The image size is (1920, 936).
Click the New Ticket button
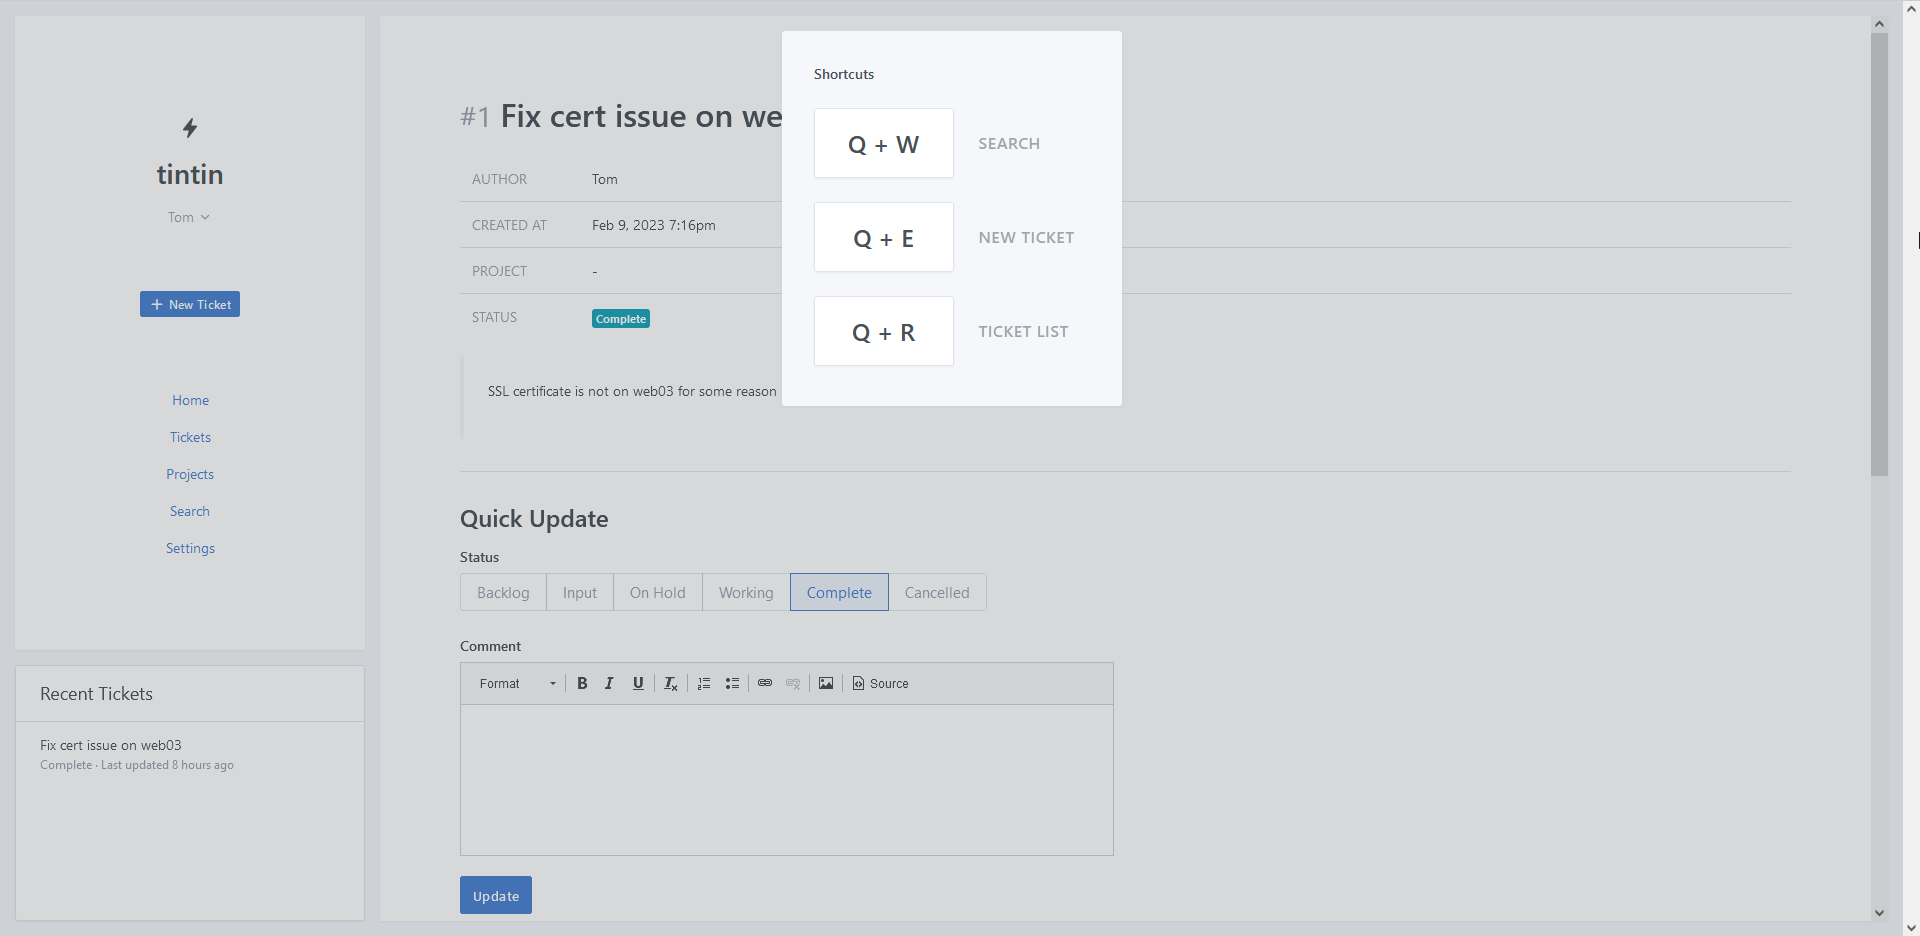coord(190,305)
